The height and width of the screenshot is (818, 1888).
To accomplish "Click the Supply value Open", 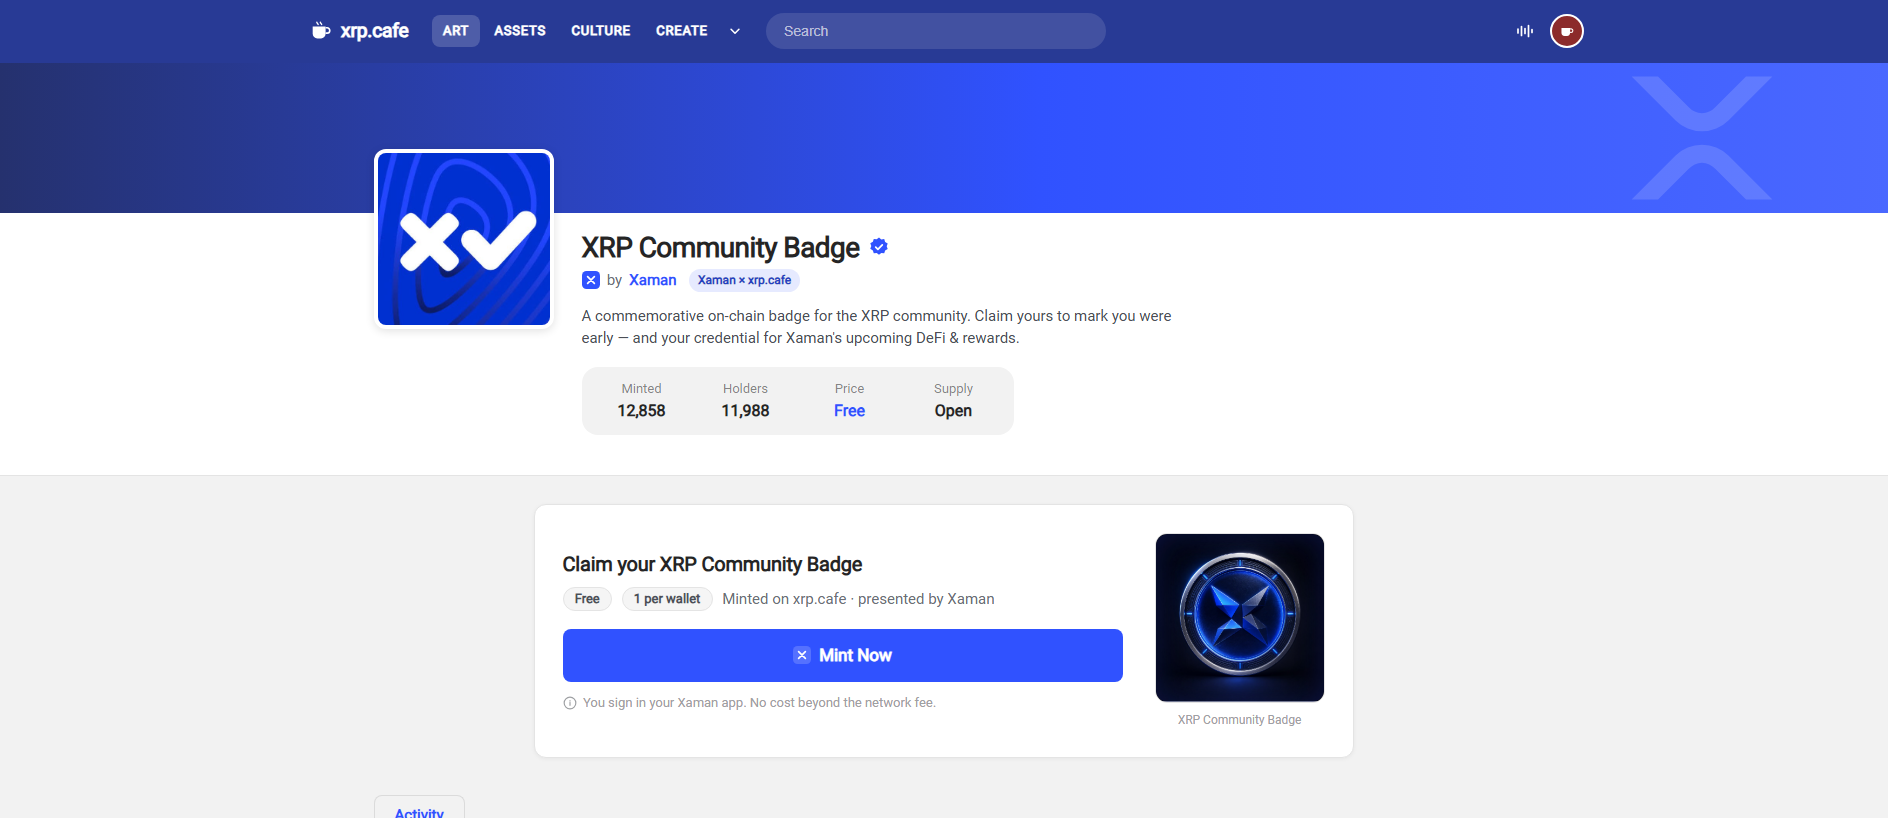I will pyautogui.click(x=953, y=411).
